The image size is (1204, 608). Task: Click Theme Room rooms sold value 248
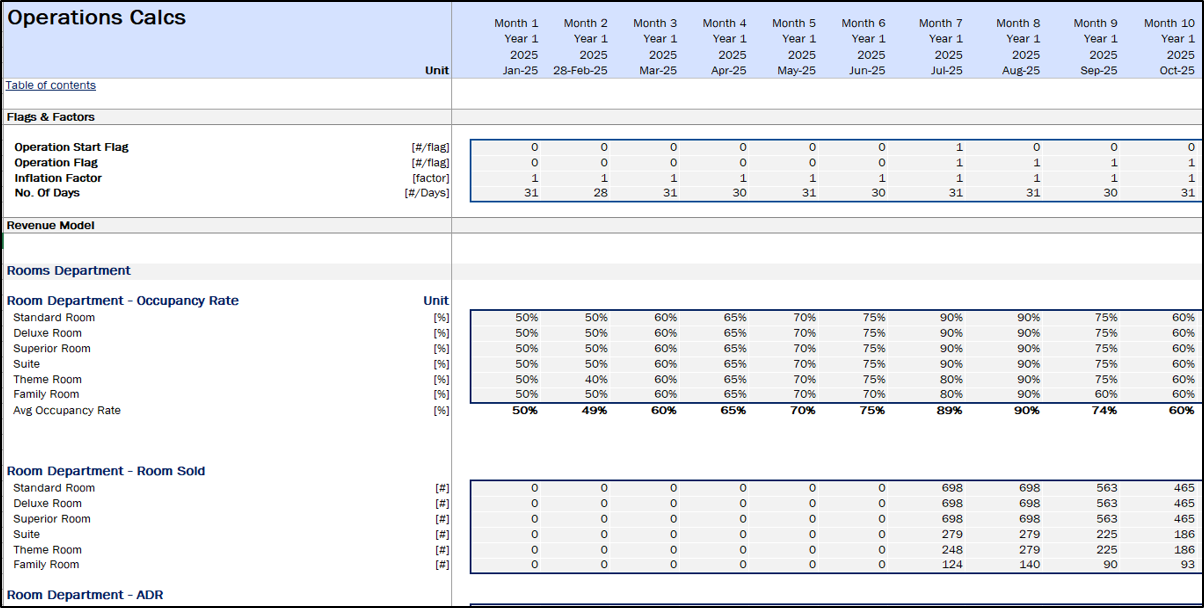(952, 550)
